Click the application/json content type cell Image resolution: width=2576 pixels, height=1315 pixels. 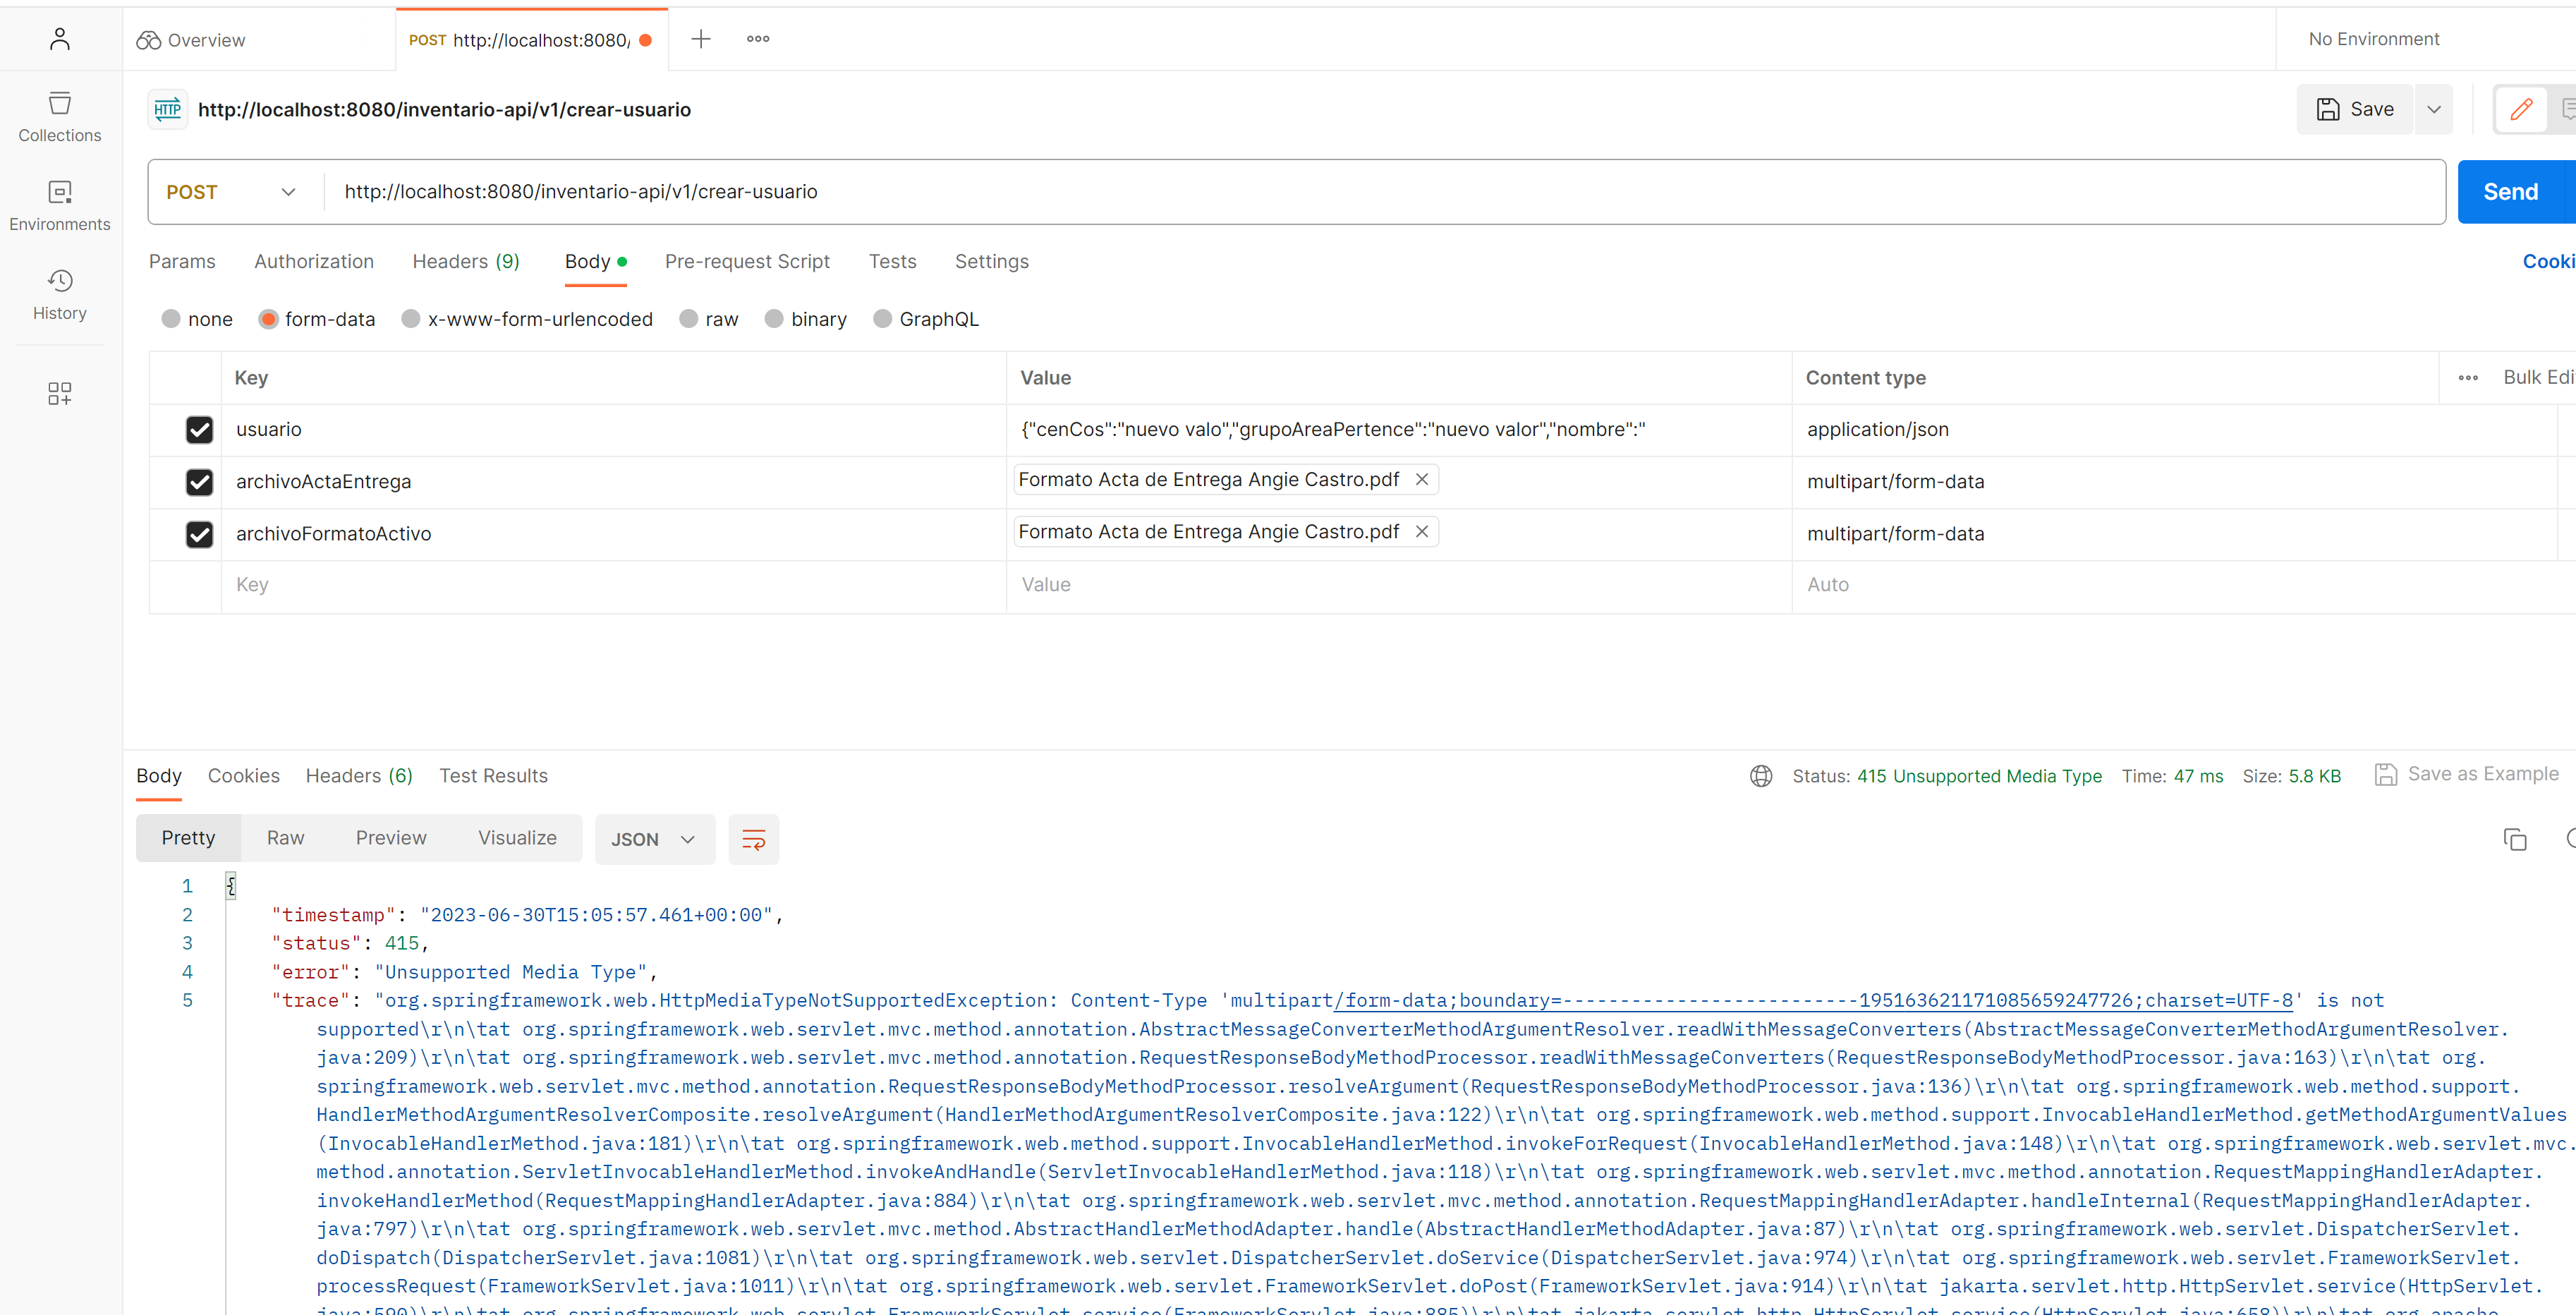click(2174, 430)
